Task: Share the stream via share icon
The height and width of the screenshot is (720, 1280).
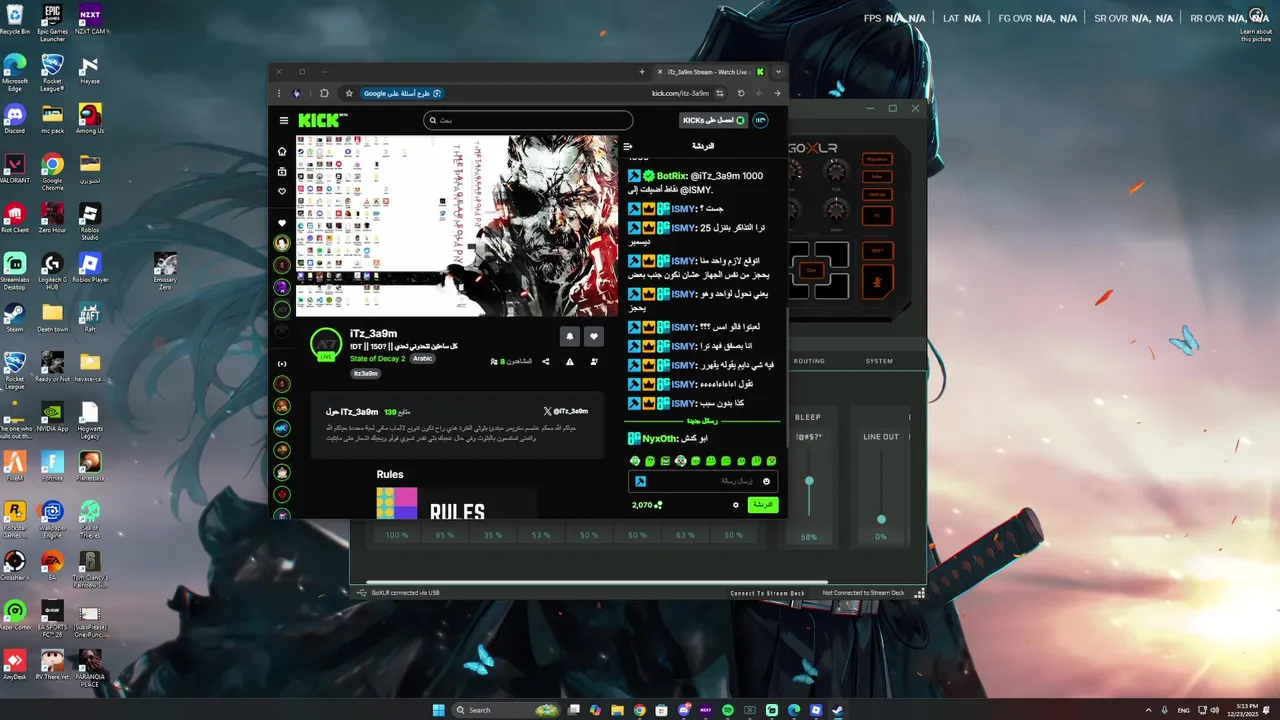Action: [x=546, y=361]
